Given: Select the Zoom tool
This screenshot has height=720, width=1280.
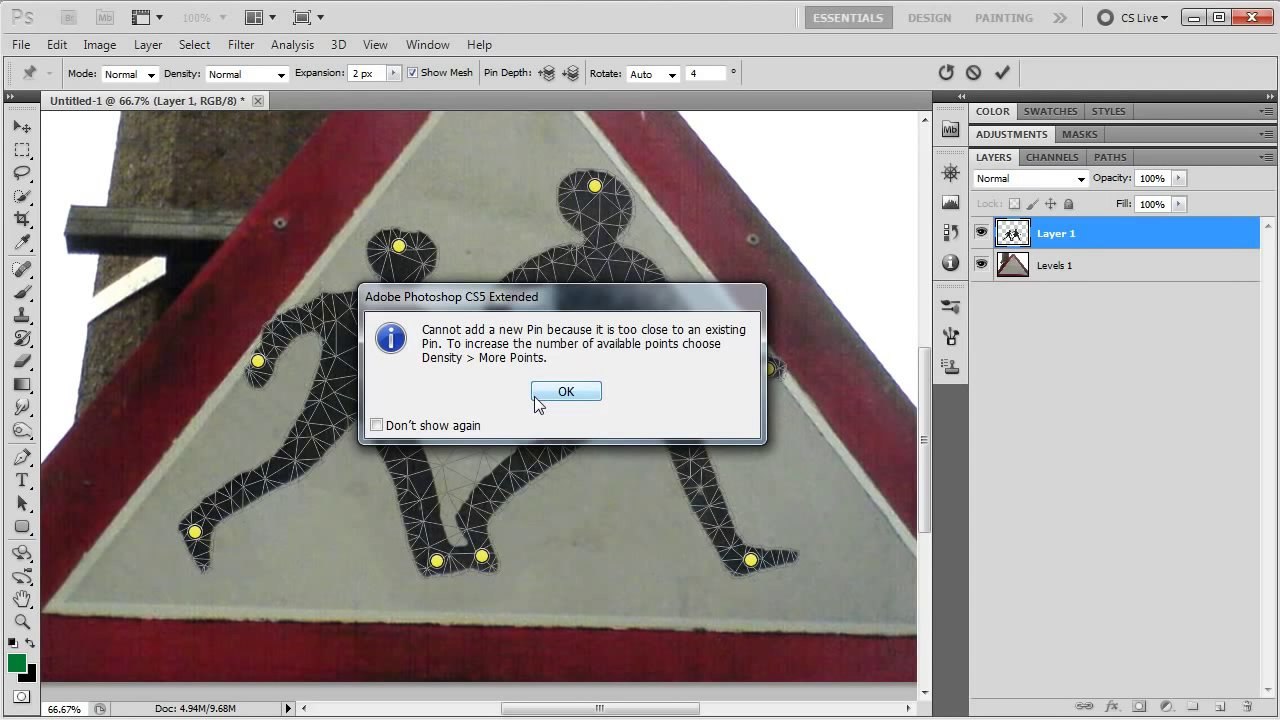Looking at the screenshot, I should click(22, 622).
